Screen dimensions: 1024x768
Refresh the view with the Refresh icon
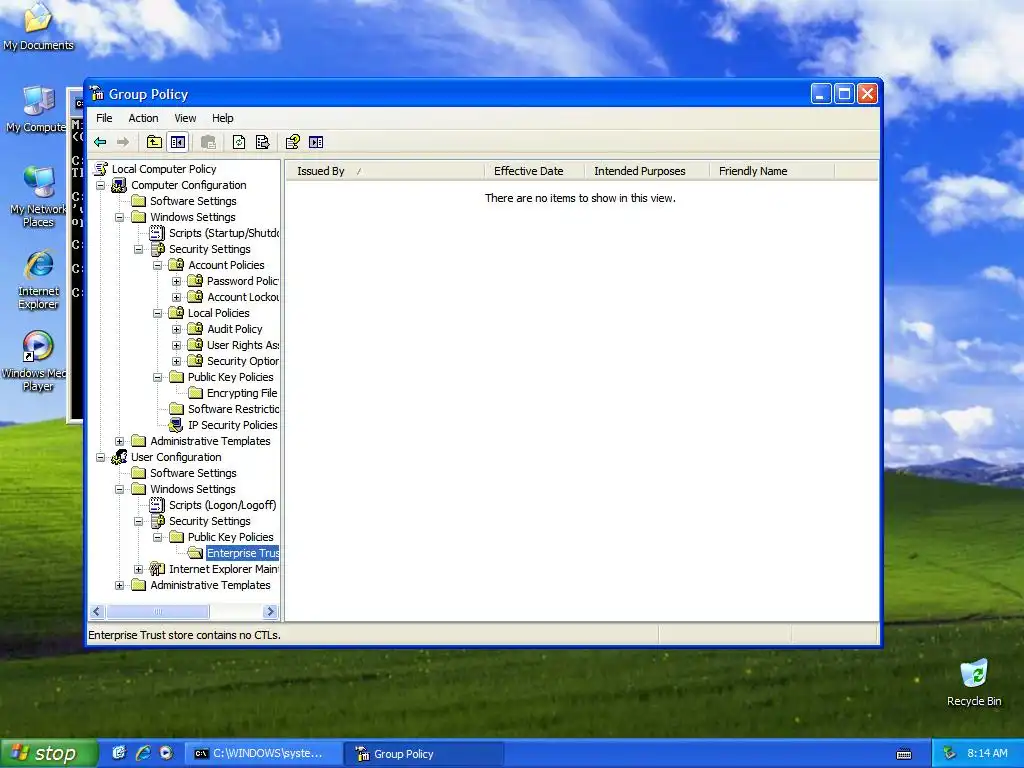click(239, 142)
